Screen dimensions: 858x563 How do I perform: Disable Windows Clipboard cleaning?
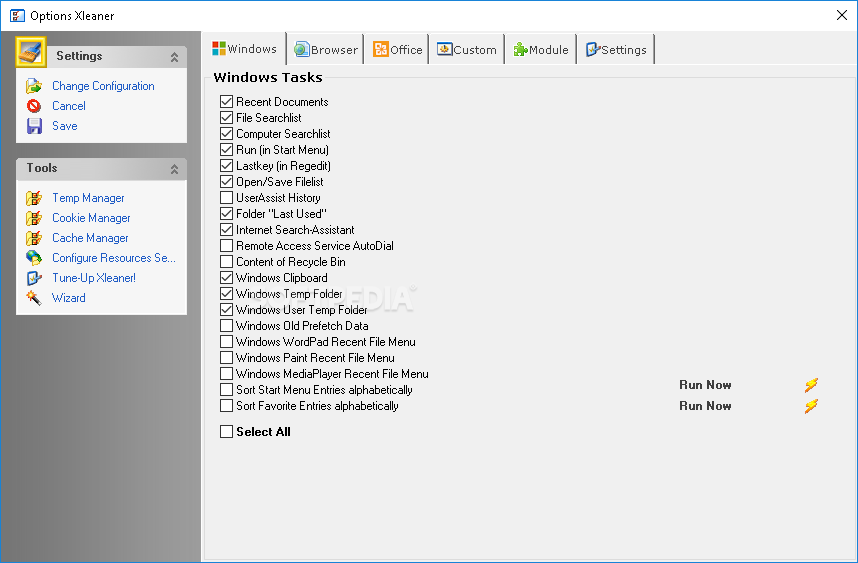(x=227, y=278)
